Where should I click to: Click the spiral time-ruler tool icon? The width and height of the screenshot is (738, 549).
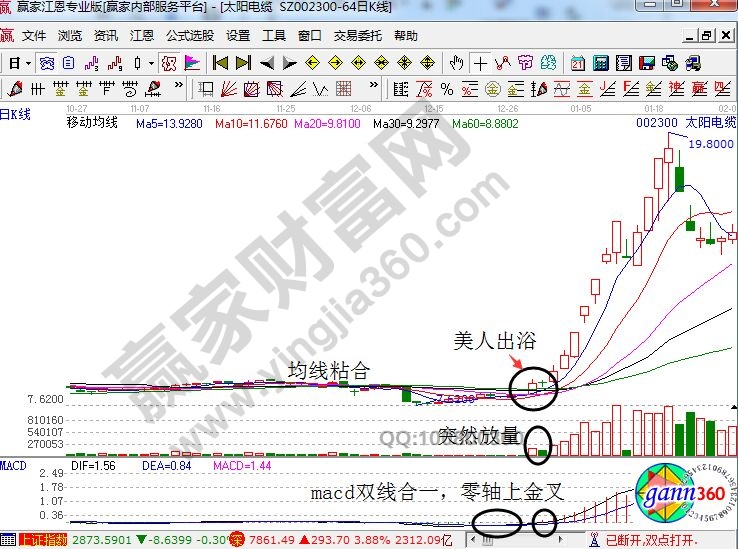tap(129, 89)
